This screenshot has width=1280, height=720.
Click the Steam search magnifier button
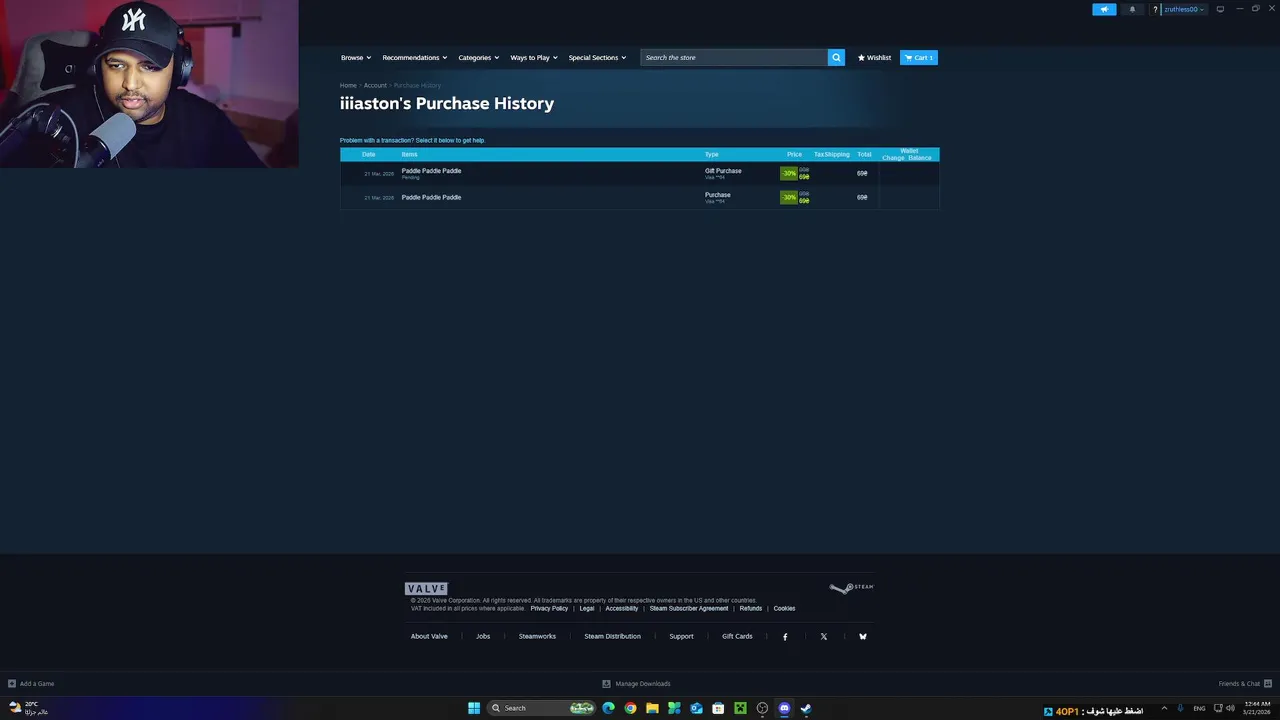click(836, 57)
